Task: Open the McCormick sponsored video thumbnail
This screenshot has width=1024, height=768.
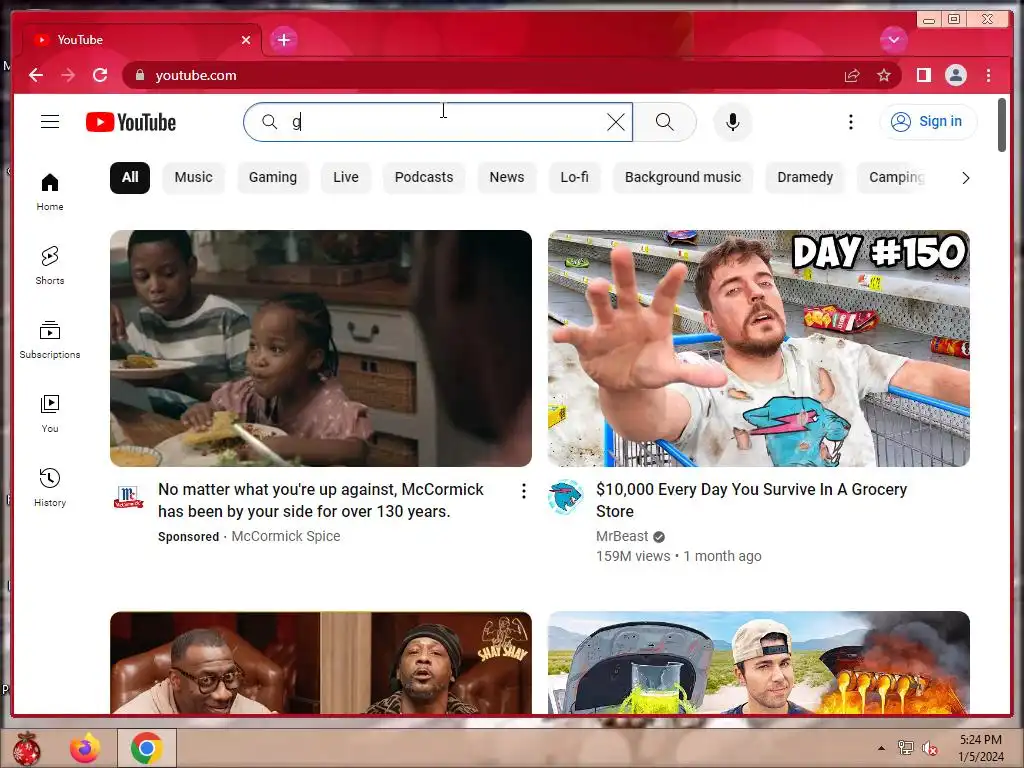Action: [x=321, y=348]
